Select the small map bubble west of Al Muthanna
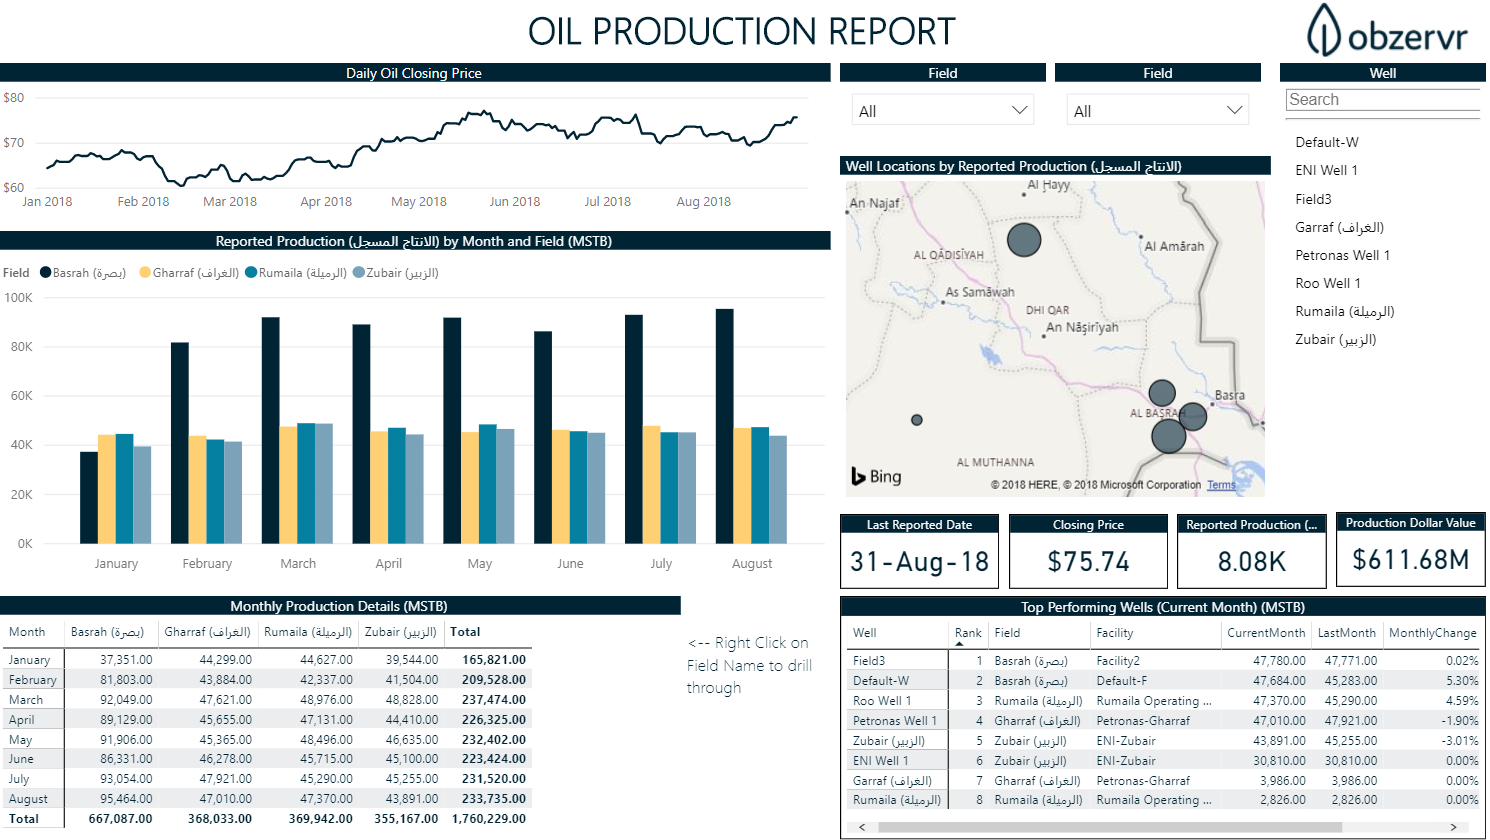This screenshot has width=1490, height=840. pos(917,420)
